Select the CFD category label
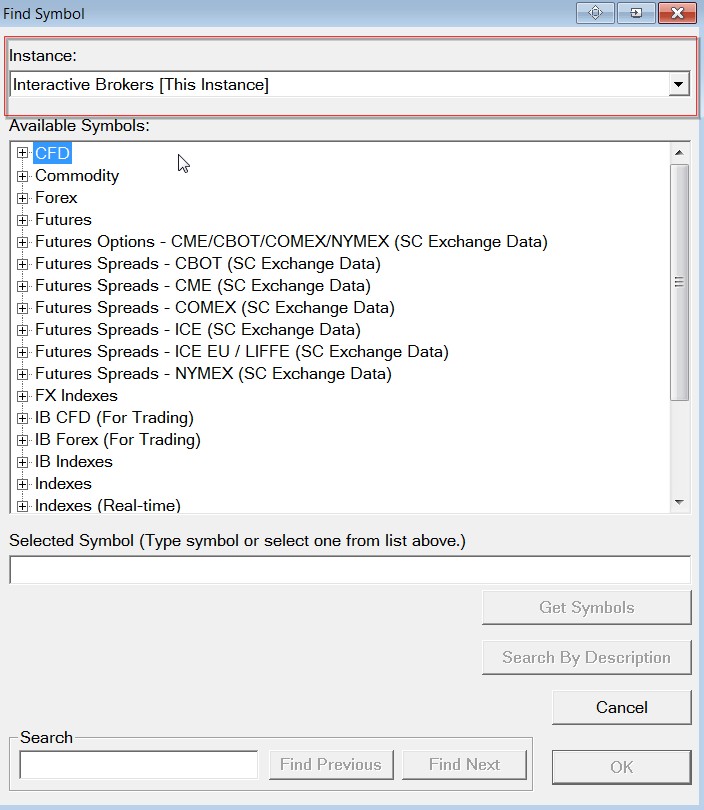This screenshot has height=810, width=704. (x=52, y=153)
